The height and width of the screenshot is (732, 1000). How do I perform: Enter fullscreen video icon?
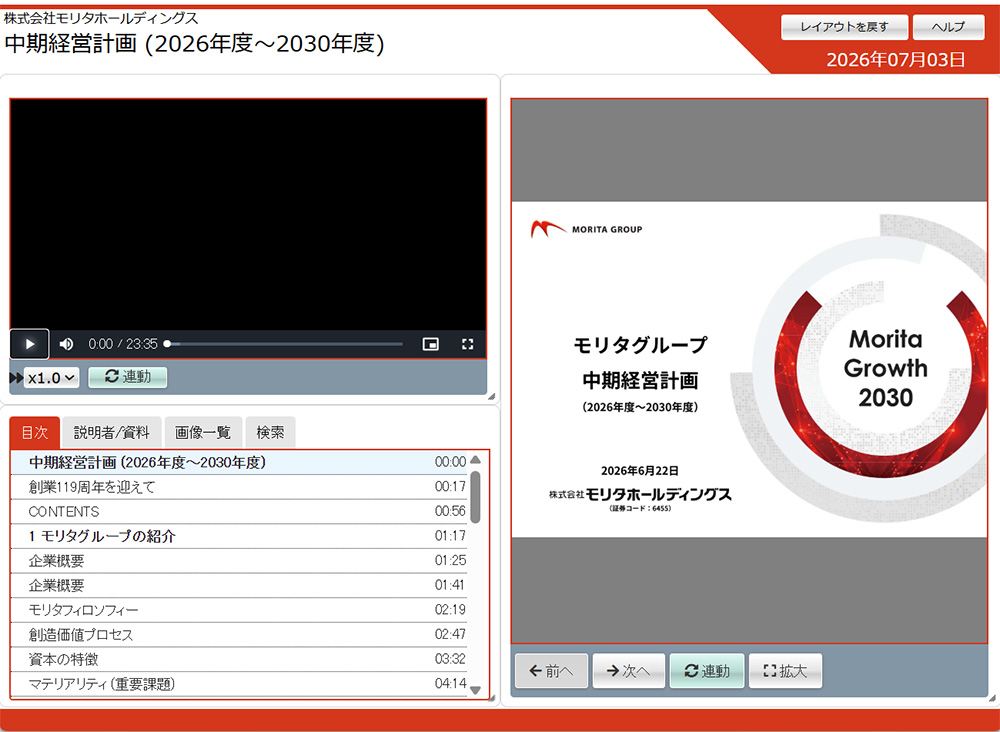point(467,344)
